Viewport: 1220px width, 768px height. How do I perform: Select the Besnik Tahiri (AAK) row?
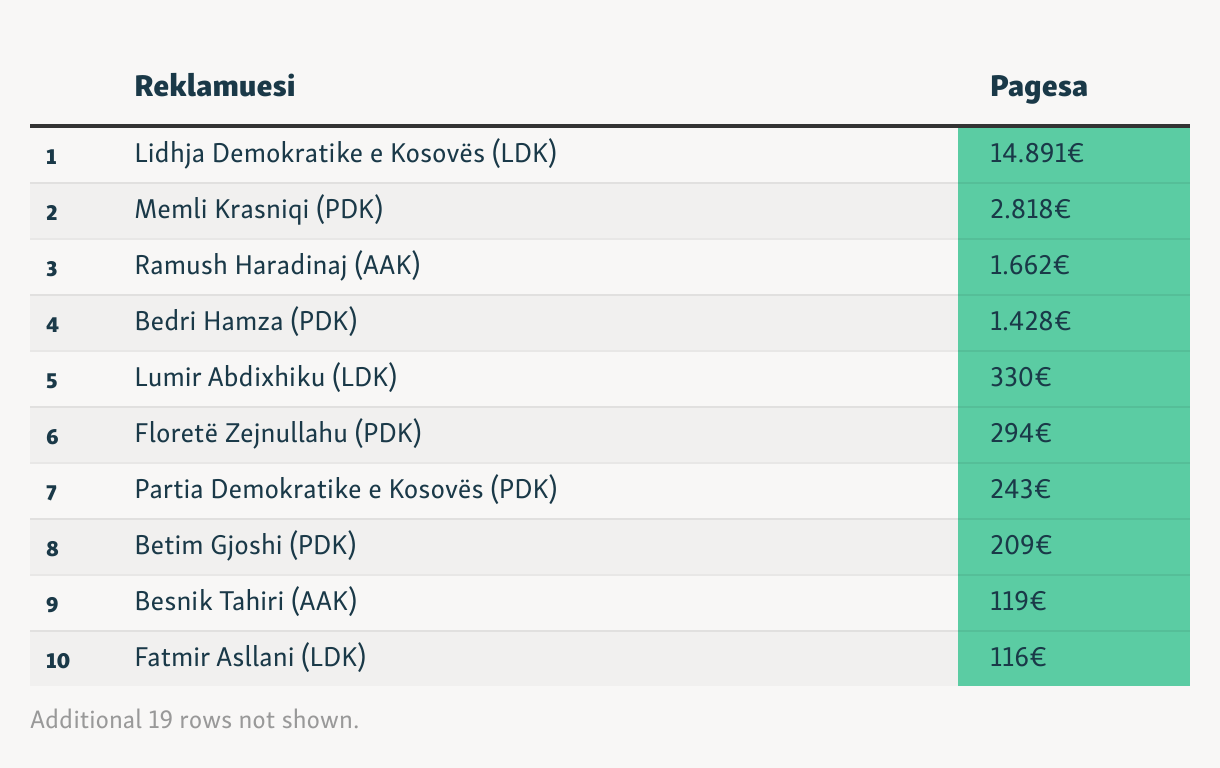610,602
